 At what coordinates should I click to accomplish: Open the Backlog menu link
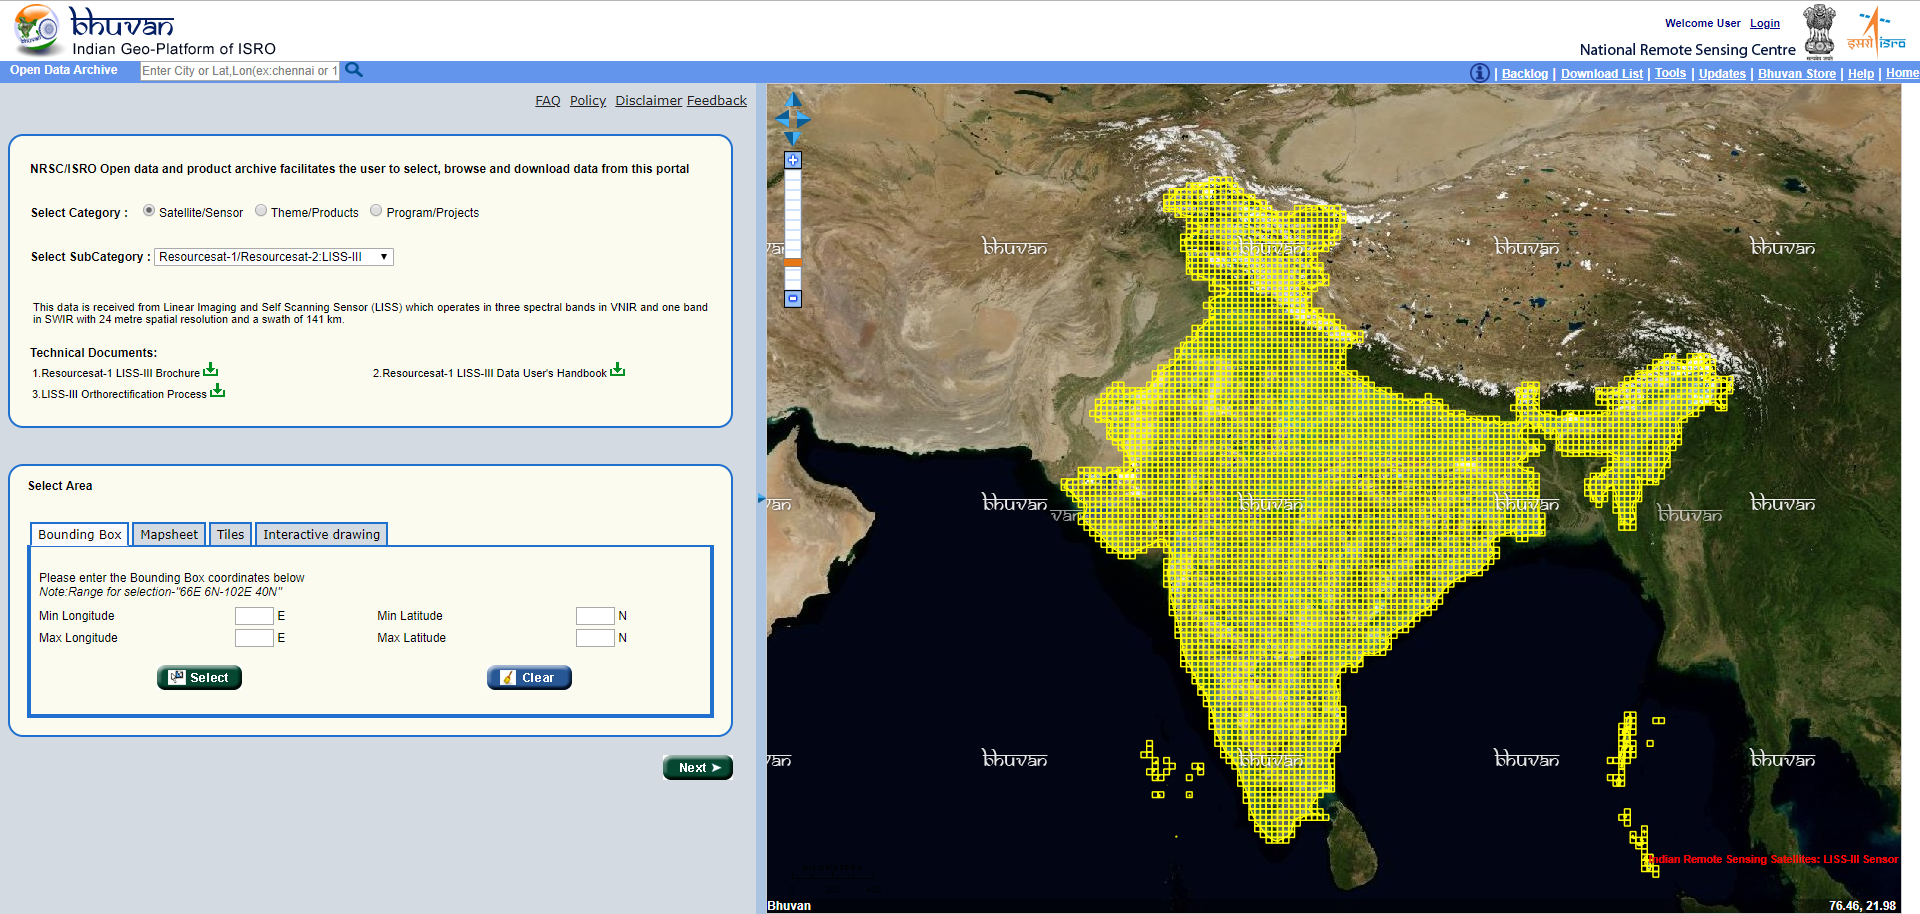pos(1525,74)
